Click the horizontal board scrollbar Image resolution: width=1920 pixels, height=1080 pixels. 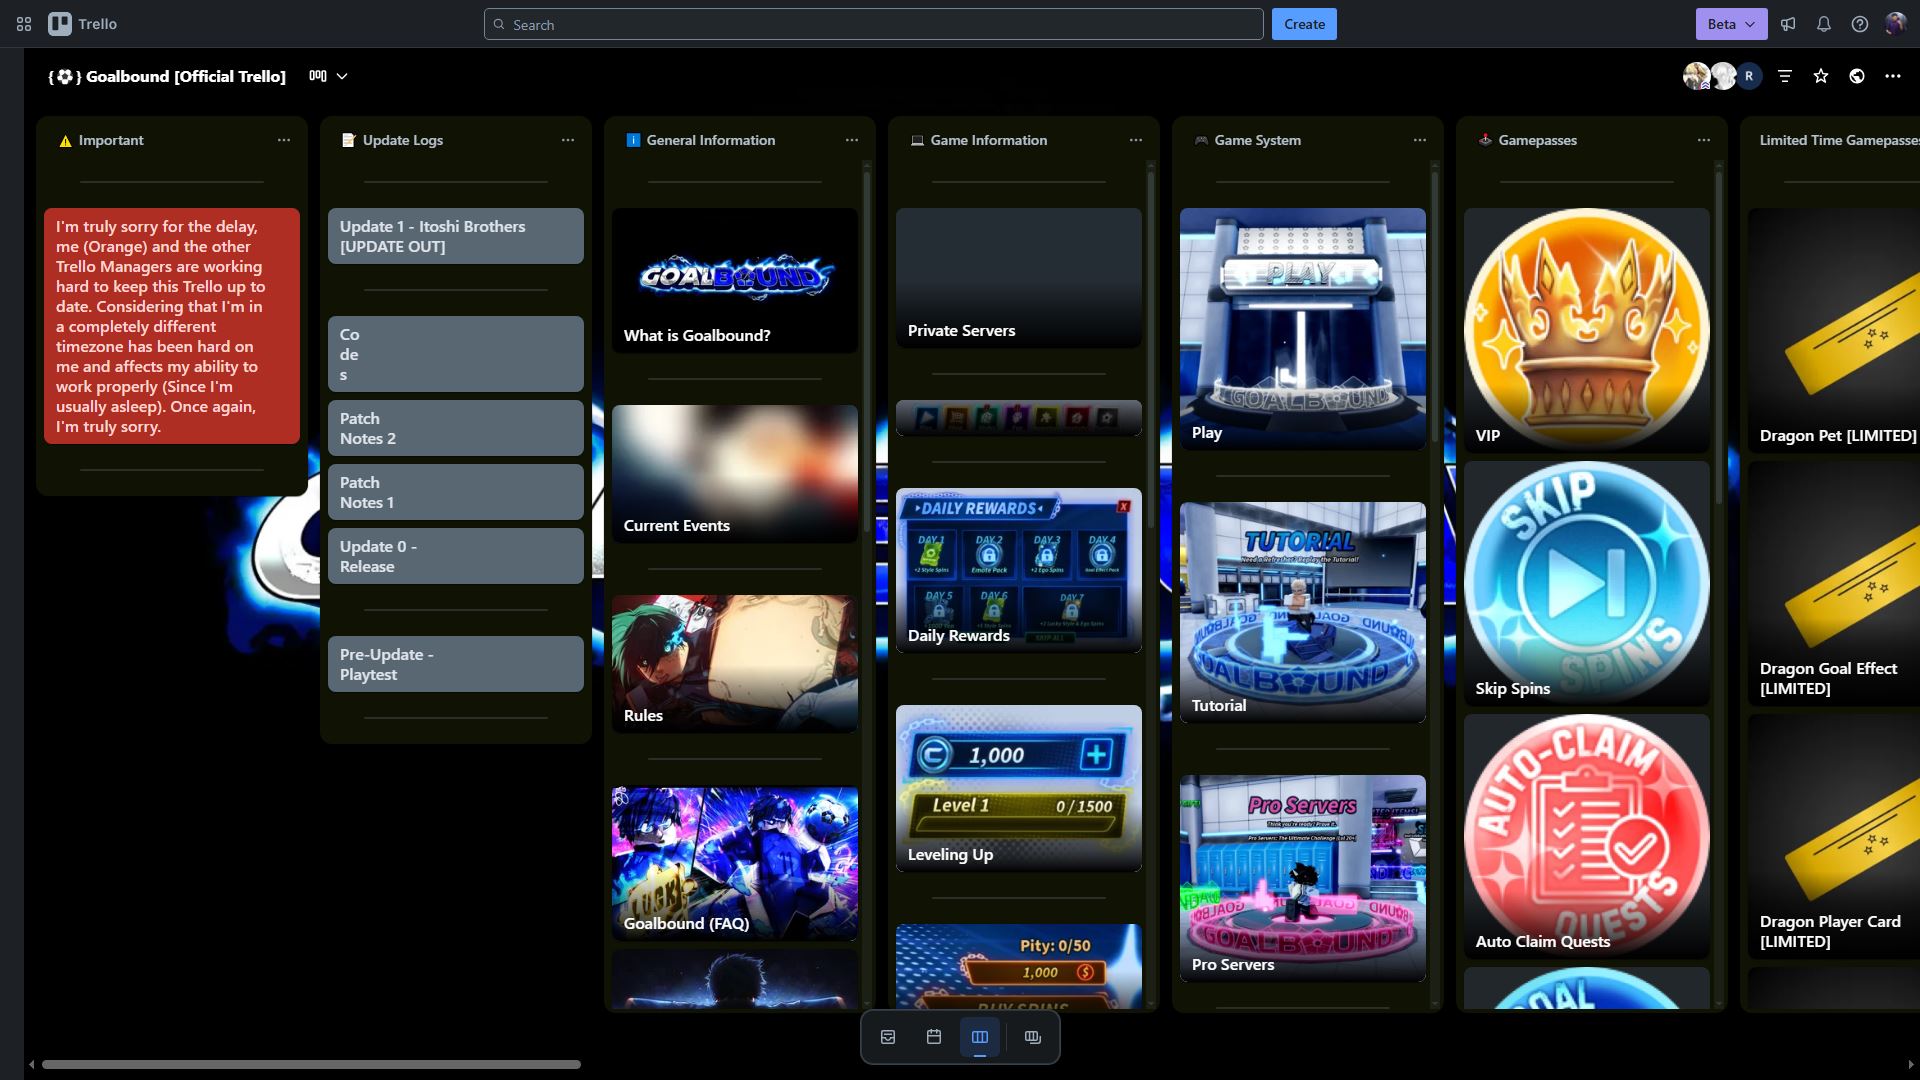coord(311,1064)
